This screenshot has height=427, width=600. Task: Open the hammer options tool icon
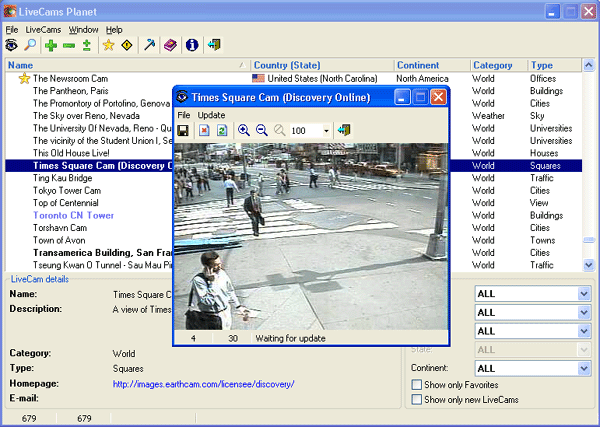[149, 45]
